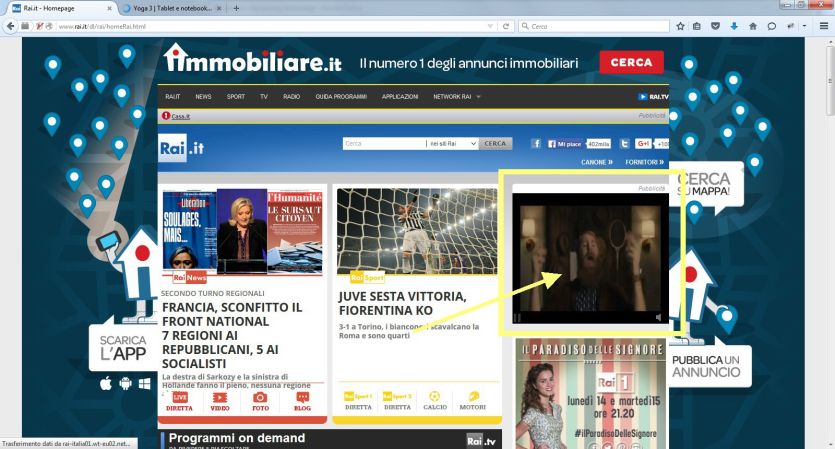835x449 pixels.
Task: Open the RADIO nav menu item
Action: point(292,97)
